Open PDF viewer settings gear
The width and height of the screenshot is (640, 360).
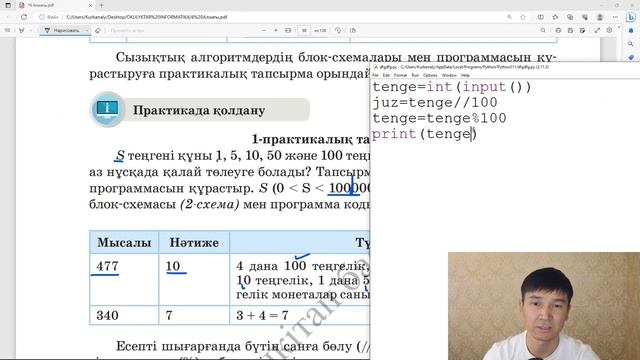609,31
